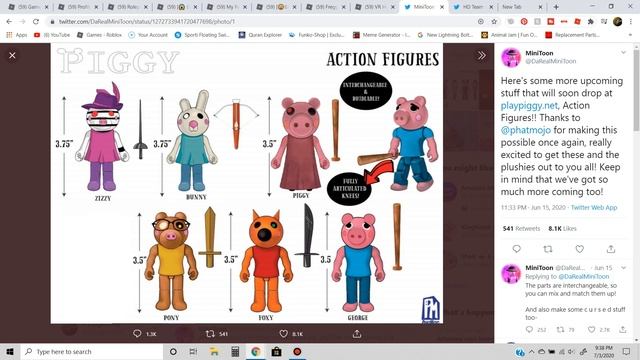
Task: Click the browser back arrow
Action: coord(9,21)
